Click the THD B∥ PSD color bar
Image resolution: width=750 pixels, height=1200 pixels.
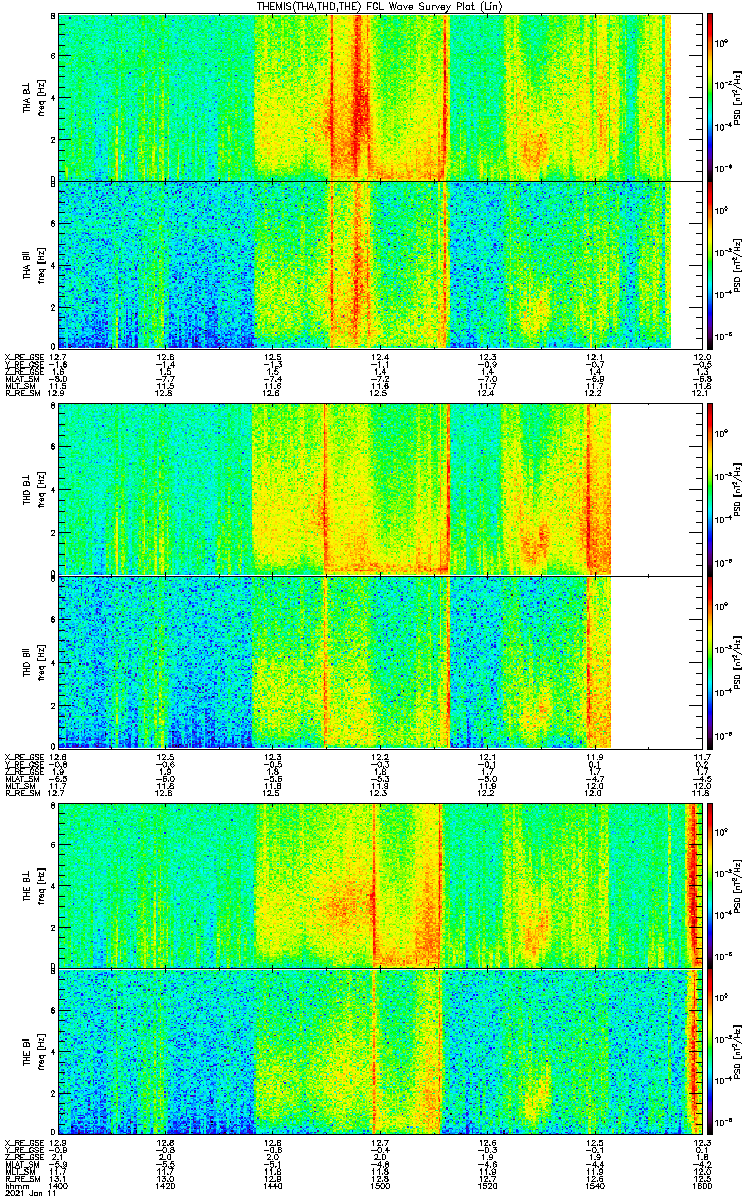pyautogui.click(x=710, y=662)
